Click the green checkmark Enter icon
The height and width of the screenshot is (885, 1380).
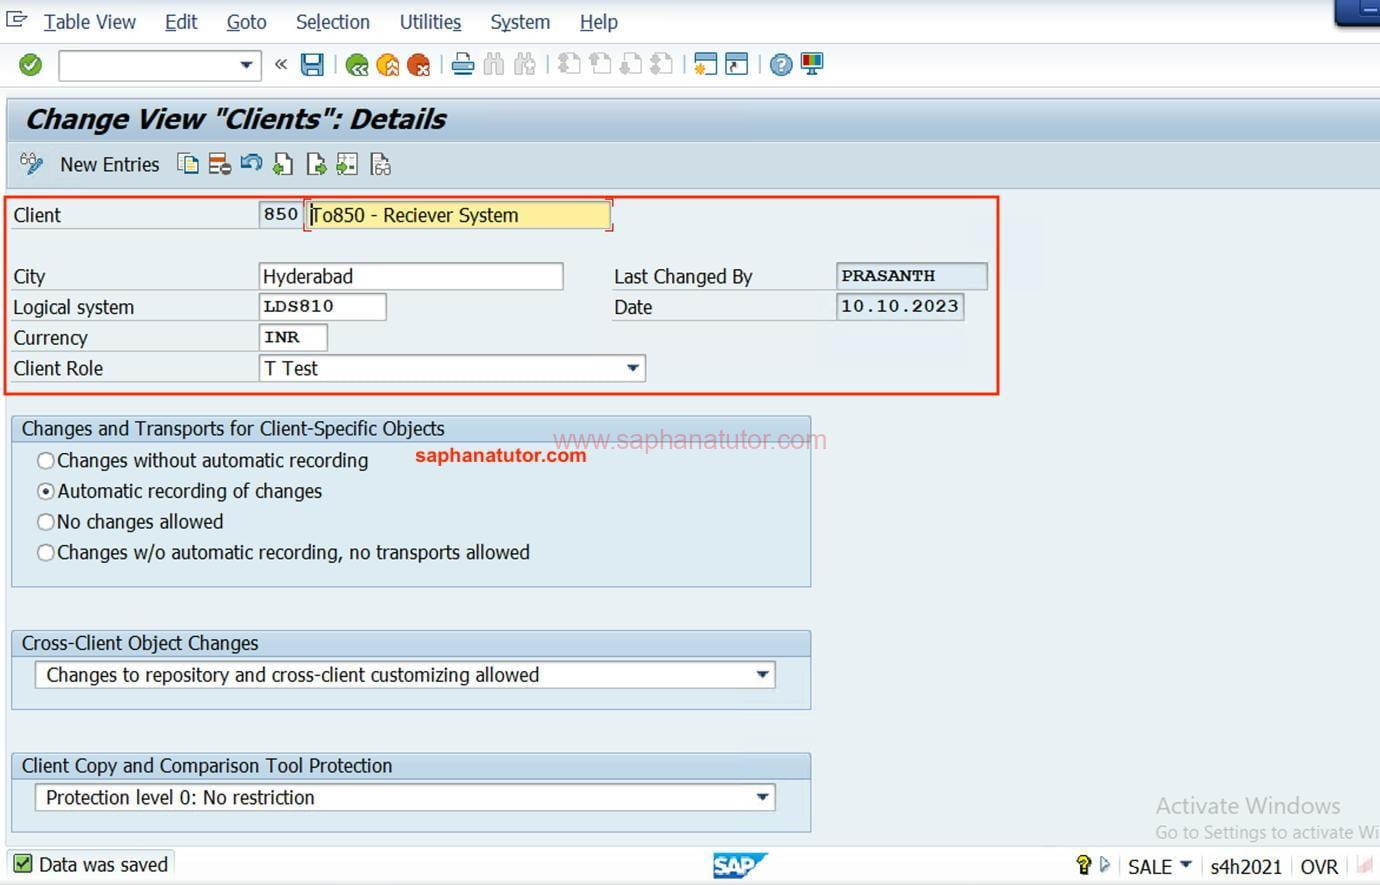[x=31, y=65]
